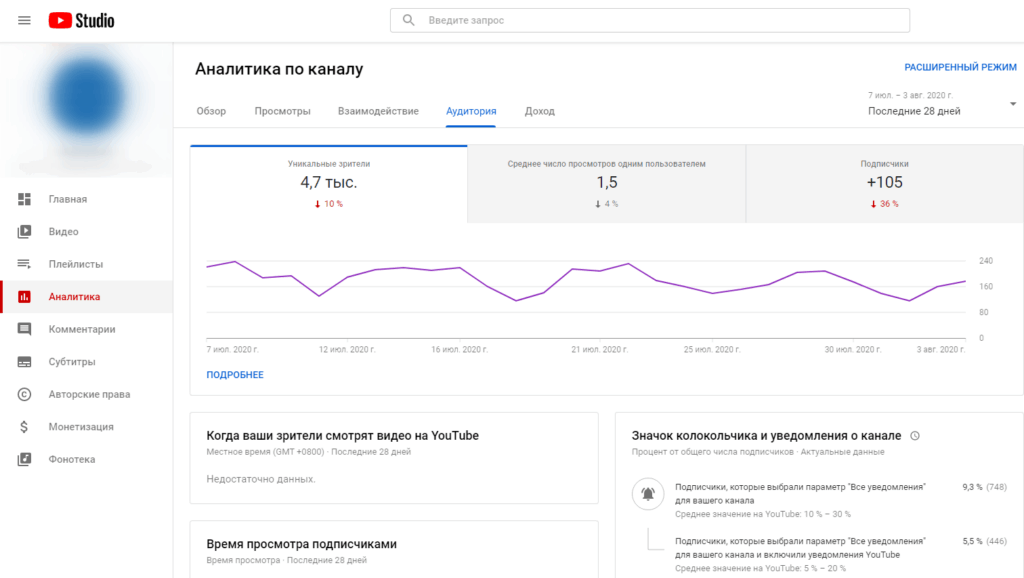Click the 7 июл. 2020 г. axis label
This screenshot has width=1024, height=578.
click(x=232, y=349)
